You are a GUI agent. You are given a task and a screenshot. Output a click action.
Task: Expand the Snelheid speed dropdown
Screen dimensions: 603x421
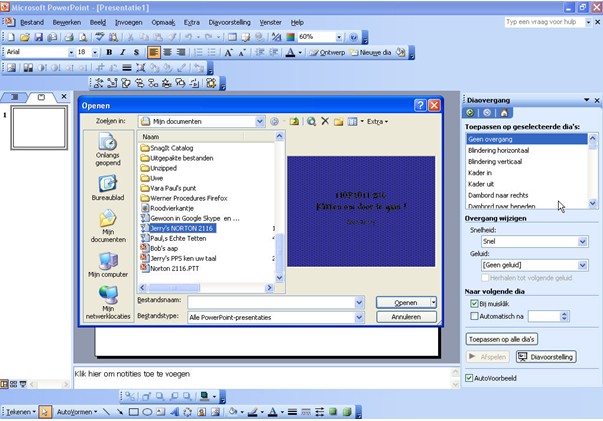[x=583, y=241]
